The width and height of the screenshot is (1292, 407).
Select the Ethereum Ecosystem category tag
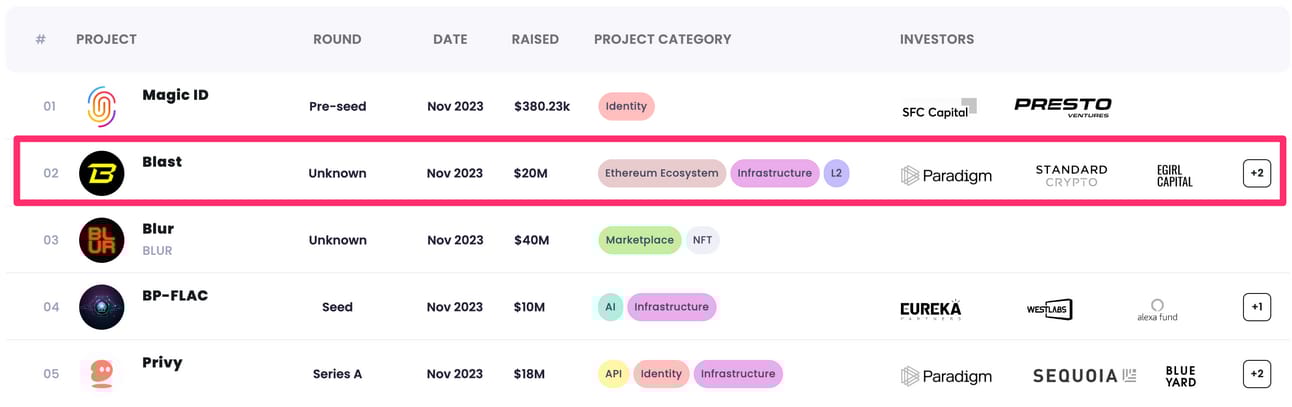661,173
